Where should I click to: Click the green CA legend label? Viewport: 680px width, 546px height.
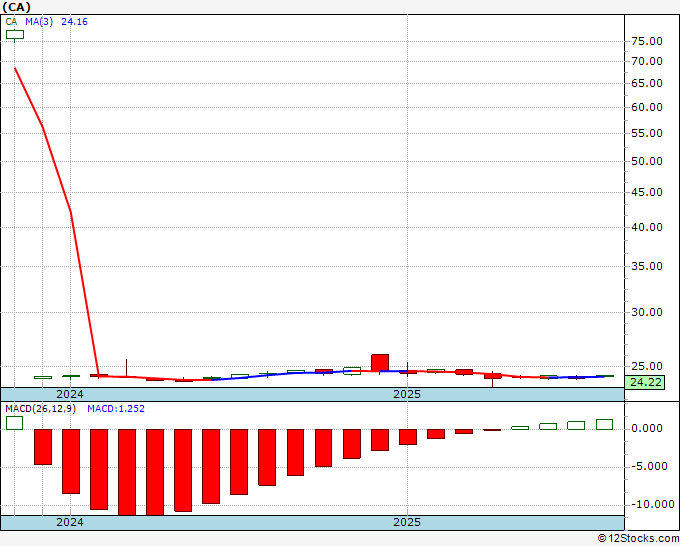(x=11, y=22)
